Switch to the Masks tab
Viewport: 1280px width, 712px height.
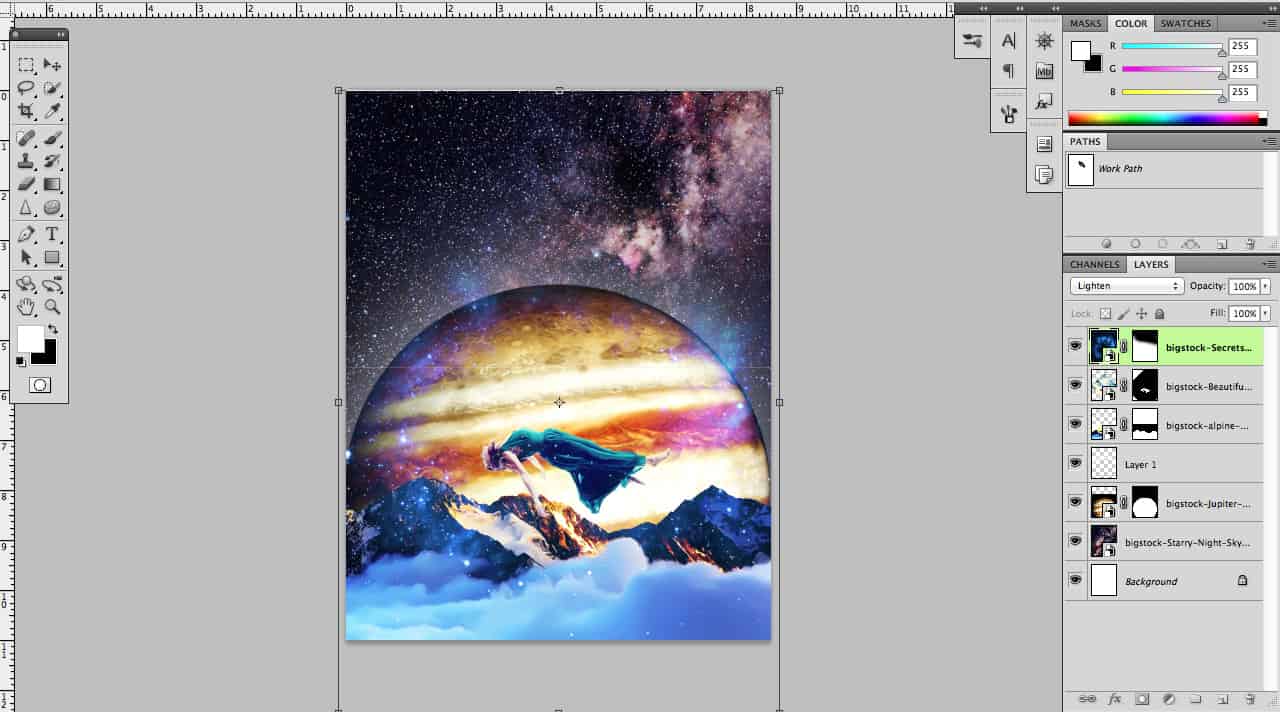pos(1085,23)
